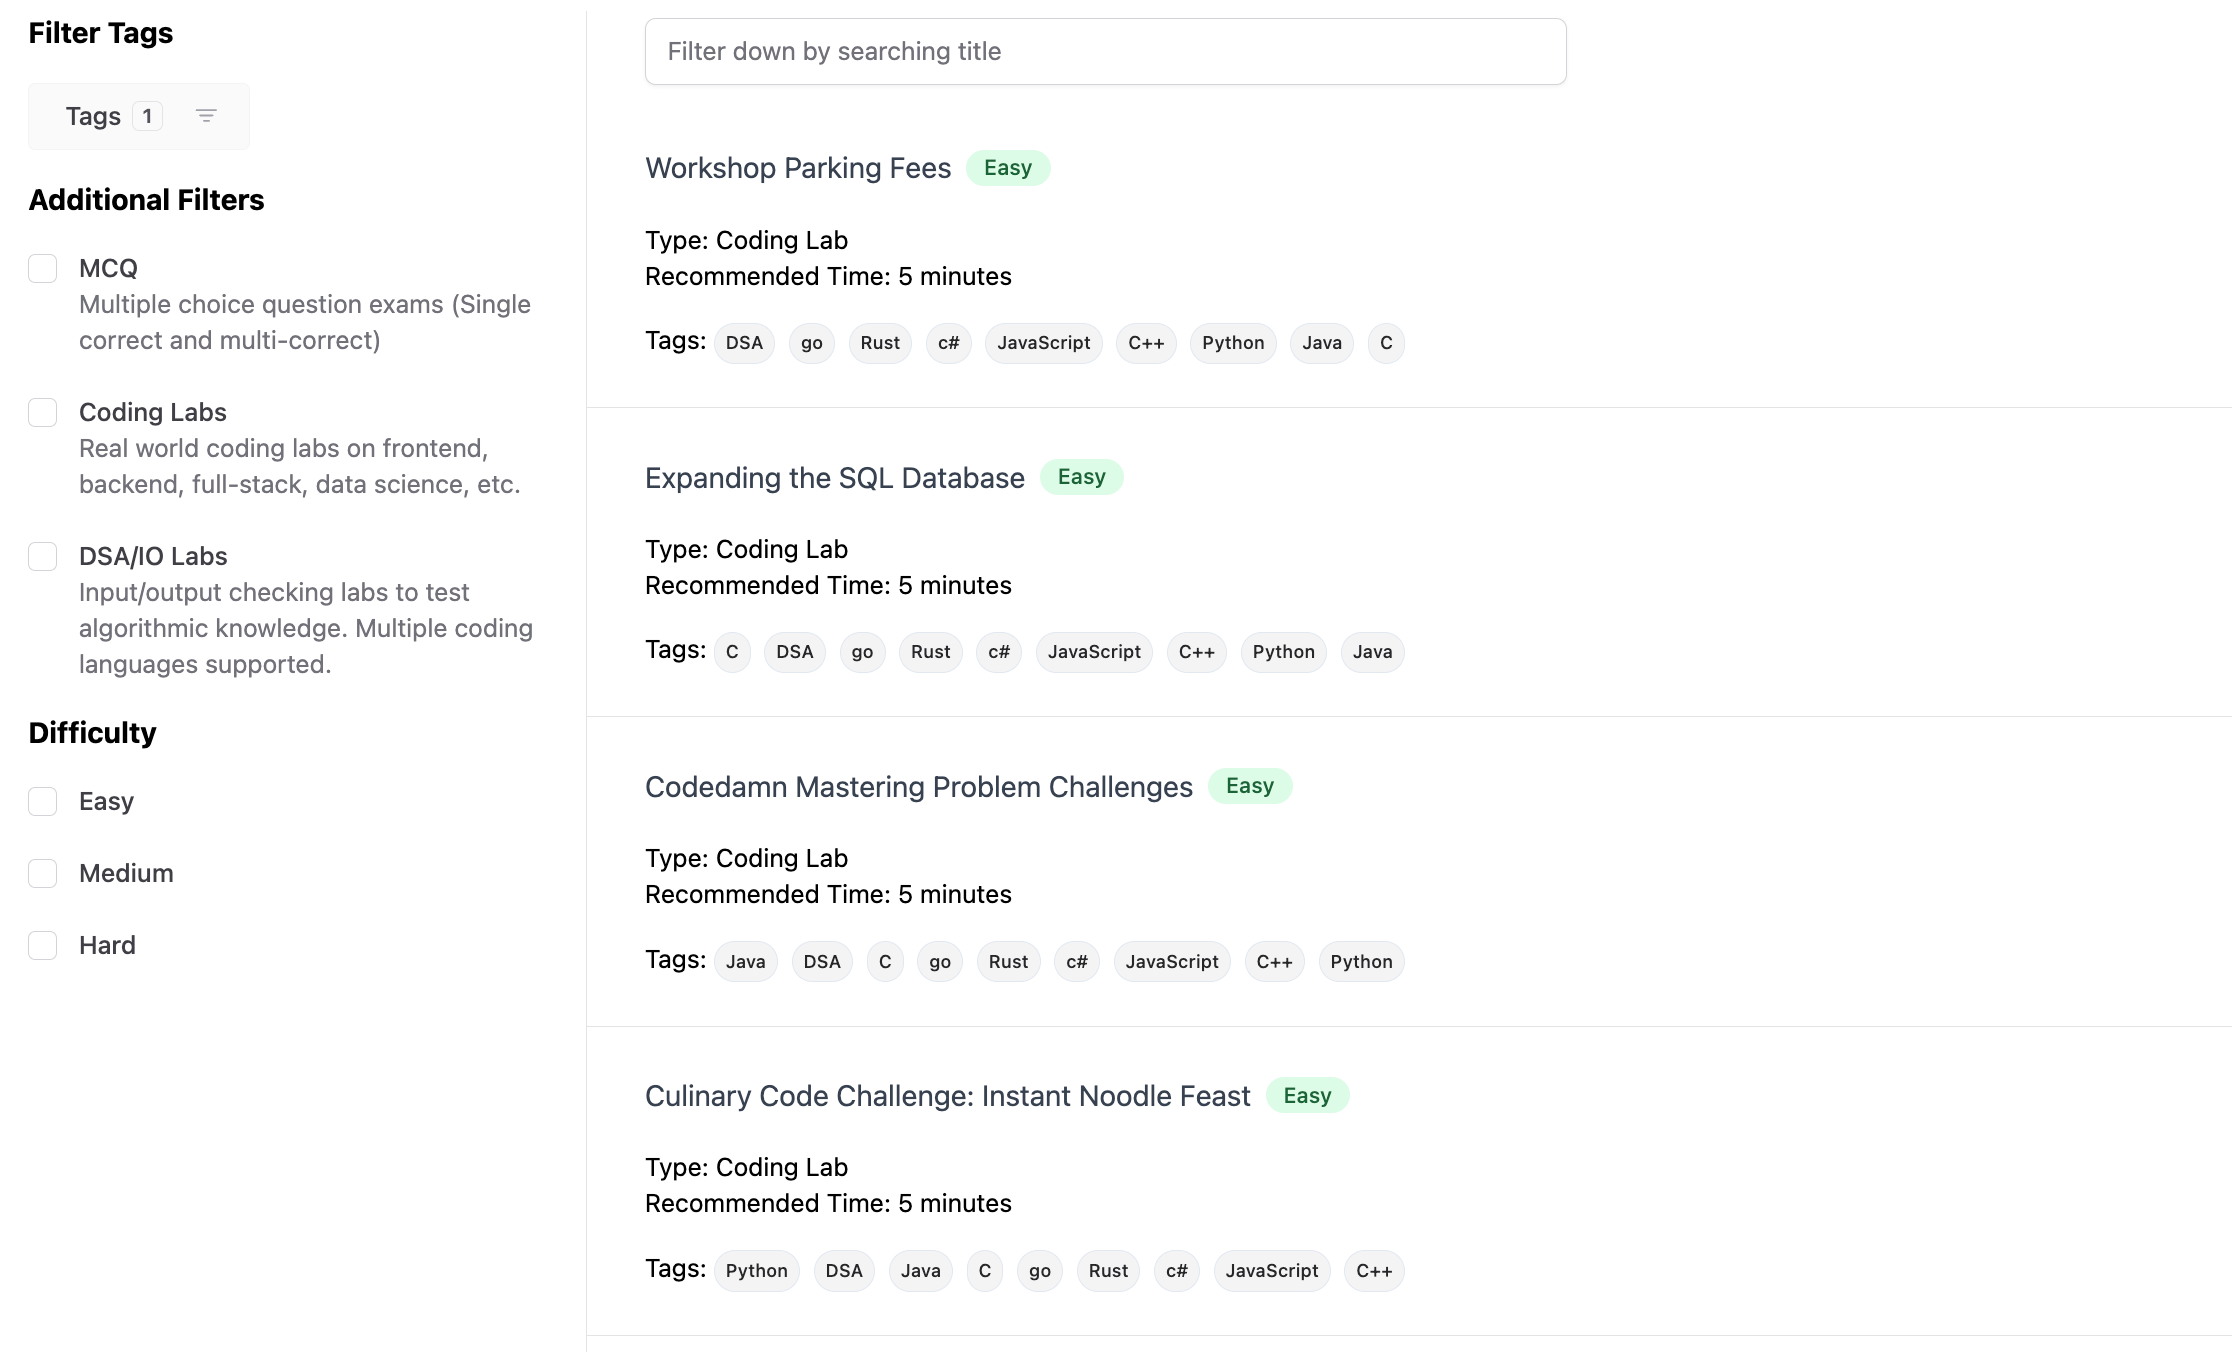Click the Easy badge on Codedamn Mastering Problem
Viewport: 2232px width, 1352px height.
pyautogui.click(x=1250, y=784)
